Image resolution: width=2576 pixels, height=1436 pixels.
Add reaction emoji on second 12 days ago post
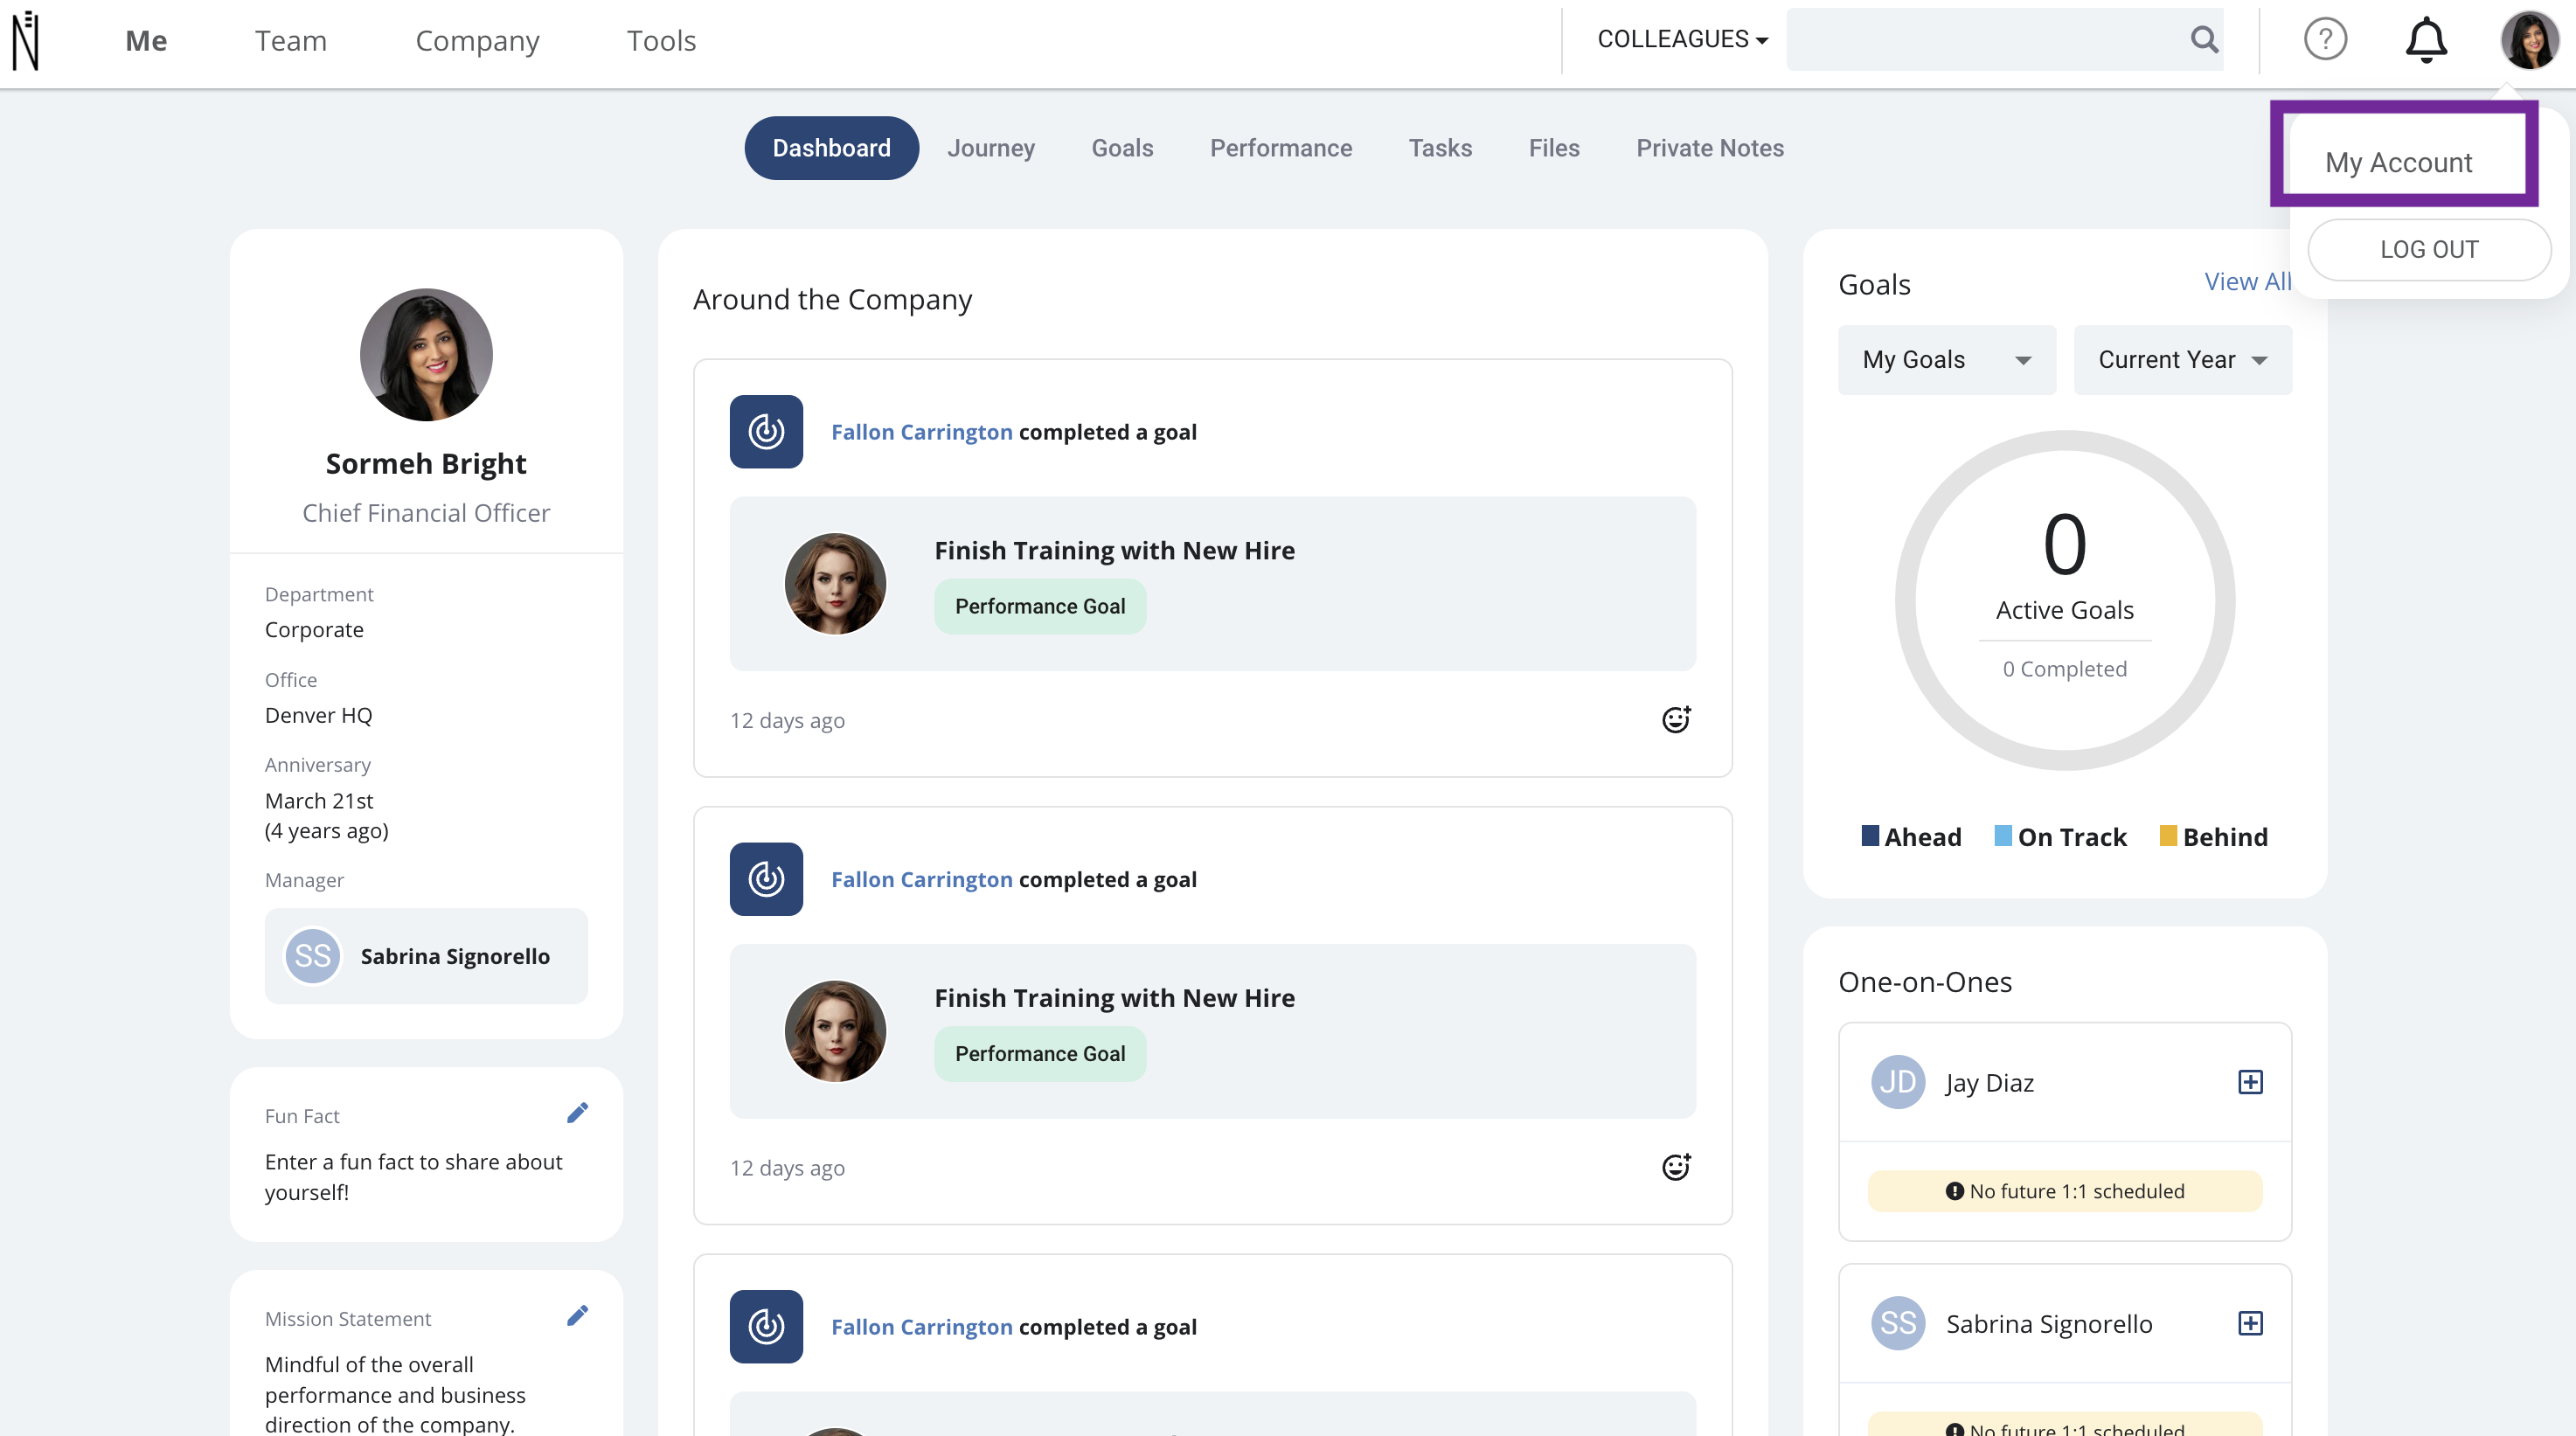(x=1676, y=1166)
